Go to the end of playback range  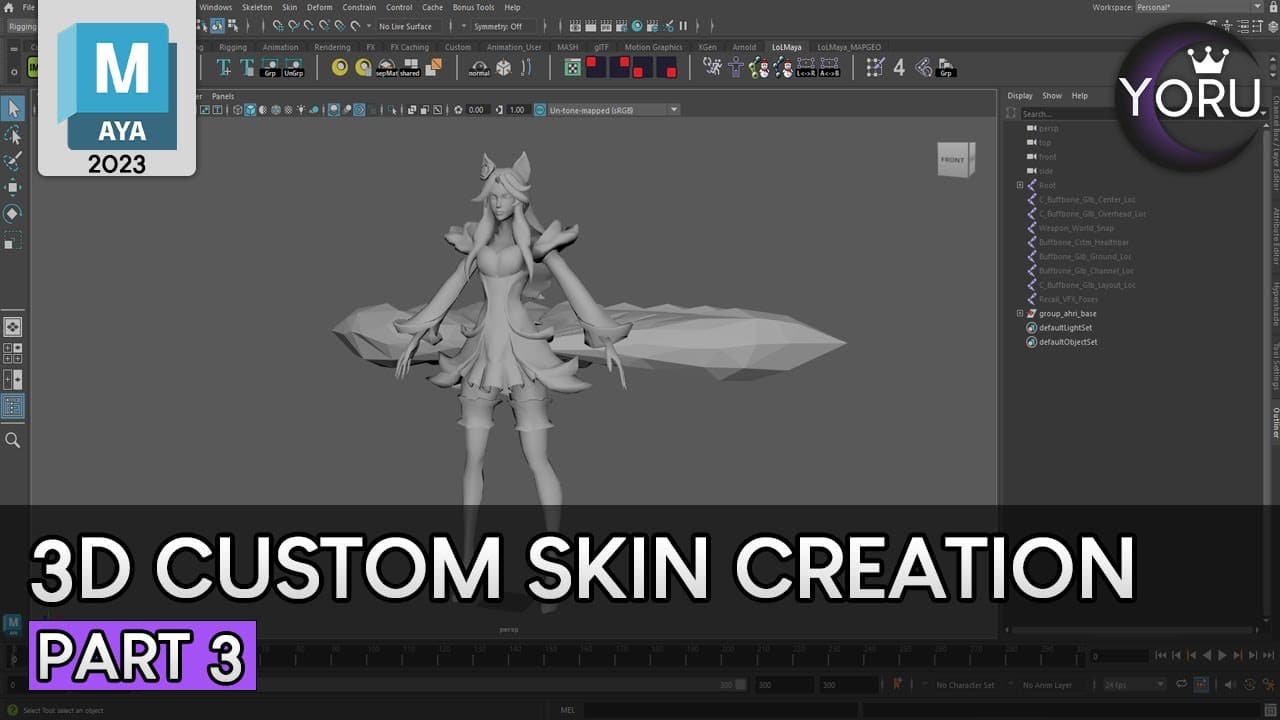[x=1268, y=656]
